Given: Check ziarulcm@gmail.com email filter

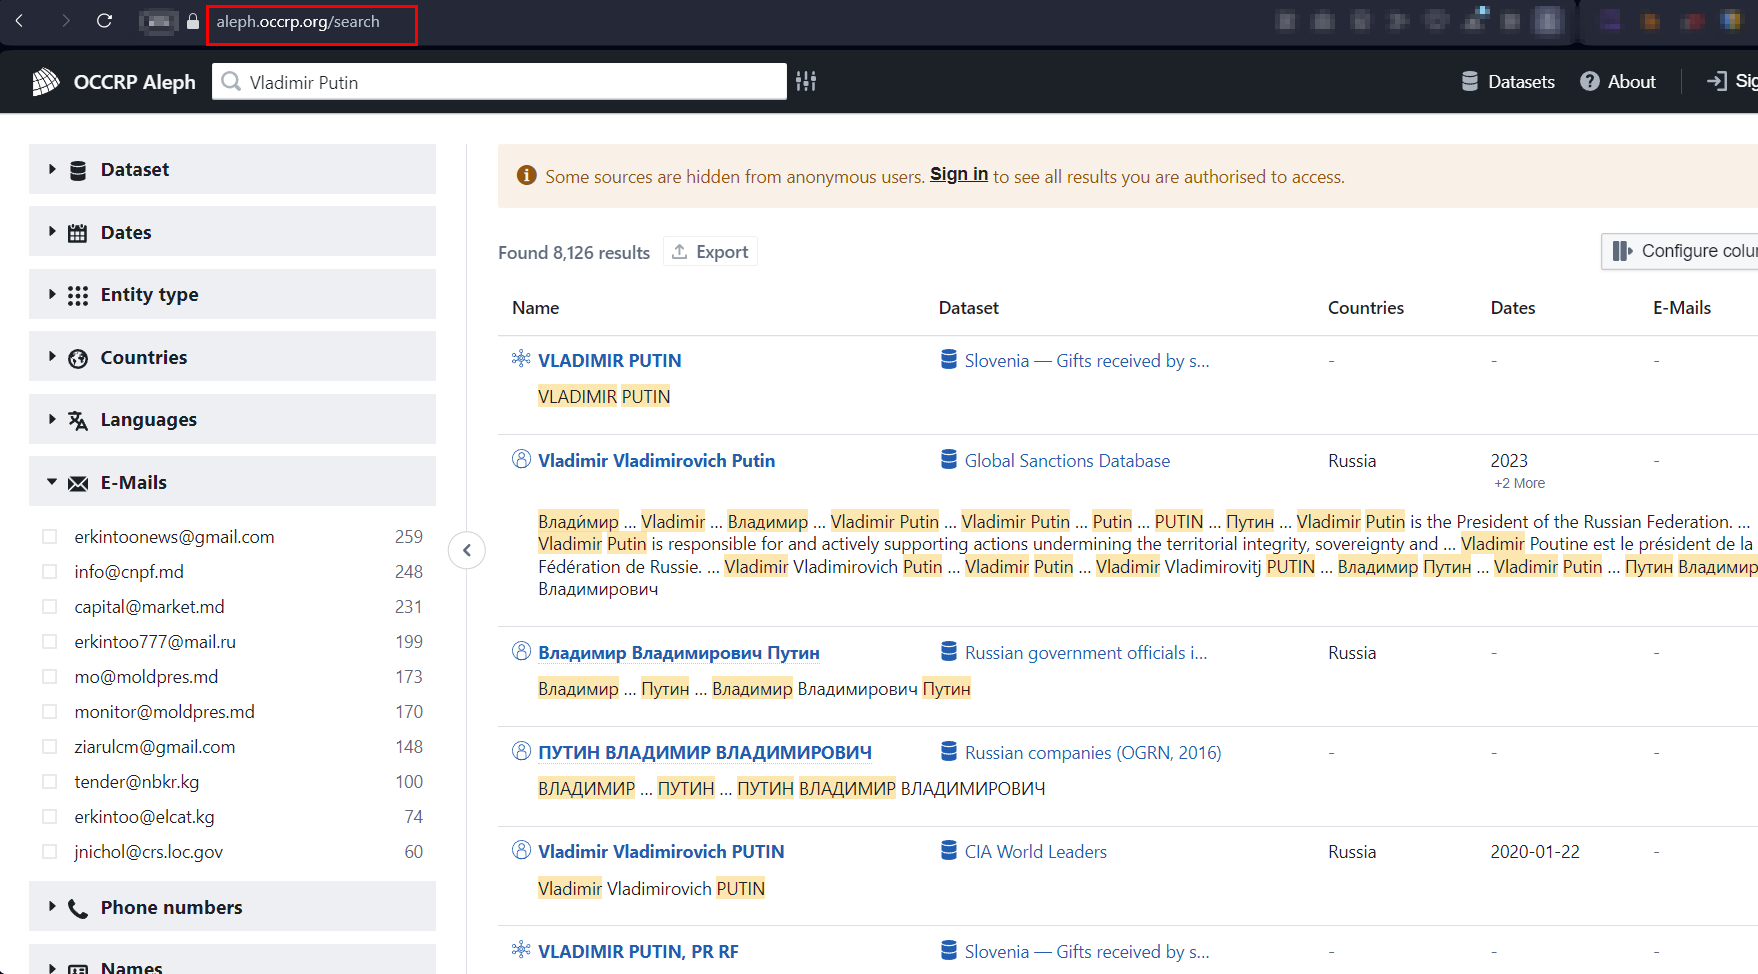Looking at the screenshot, I should point(50,747).
